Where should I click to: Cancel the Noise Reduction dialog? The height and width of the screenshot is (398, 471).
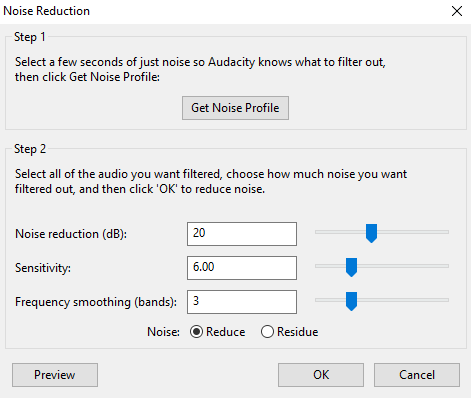[x=417, y=375]
